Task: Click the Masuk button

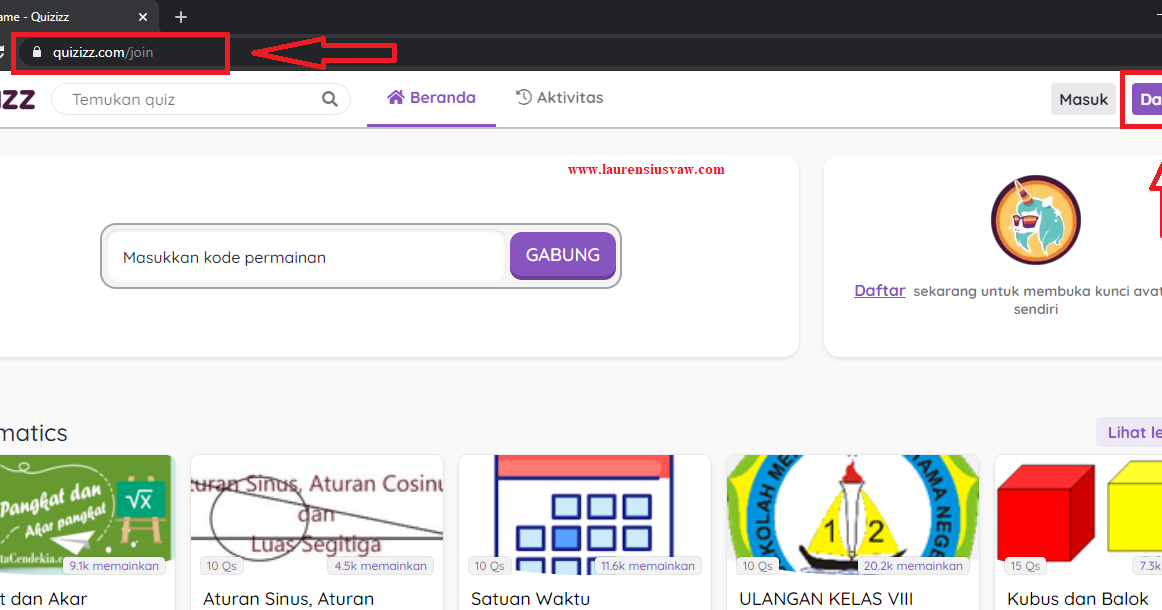Action: coord(1083,99)
